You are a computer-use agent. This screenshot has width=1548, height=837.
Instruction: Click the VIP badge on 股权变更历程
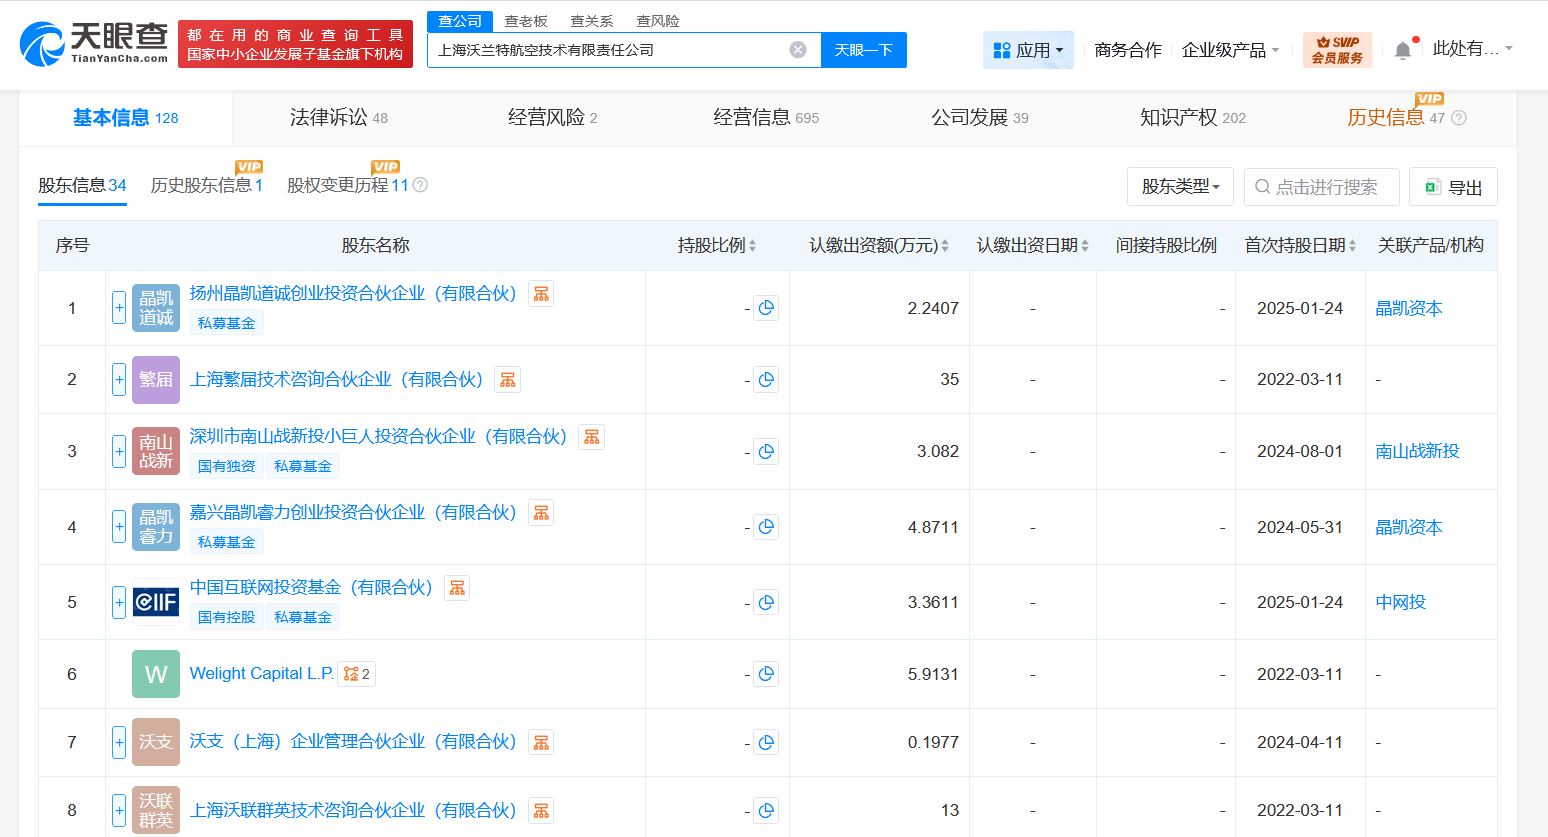(x=386, y=166)
